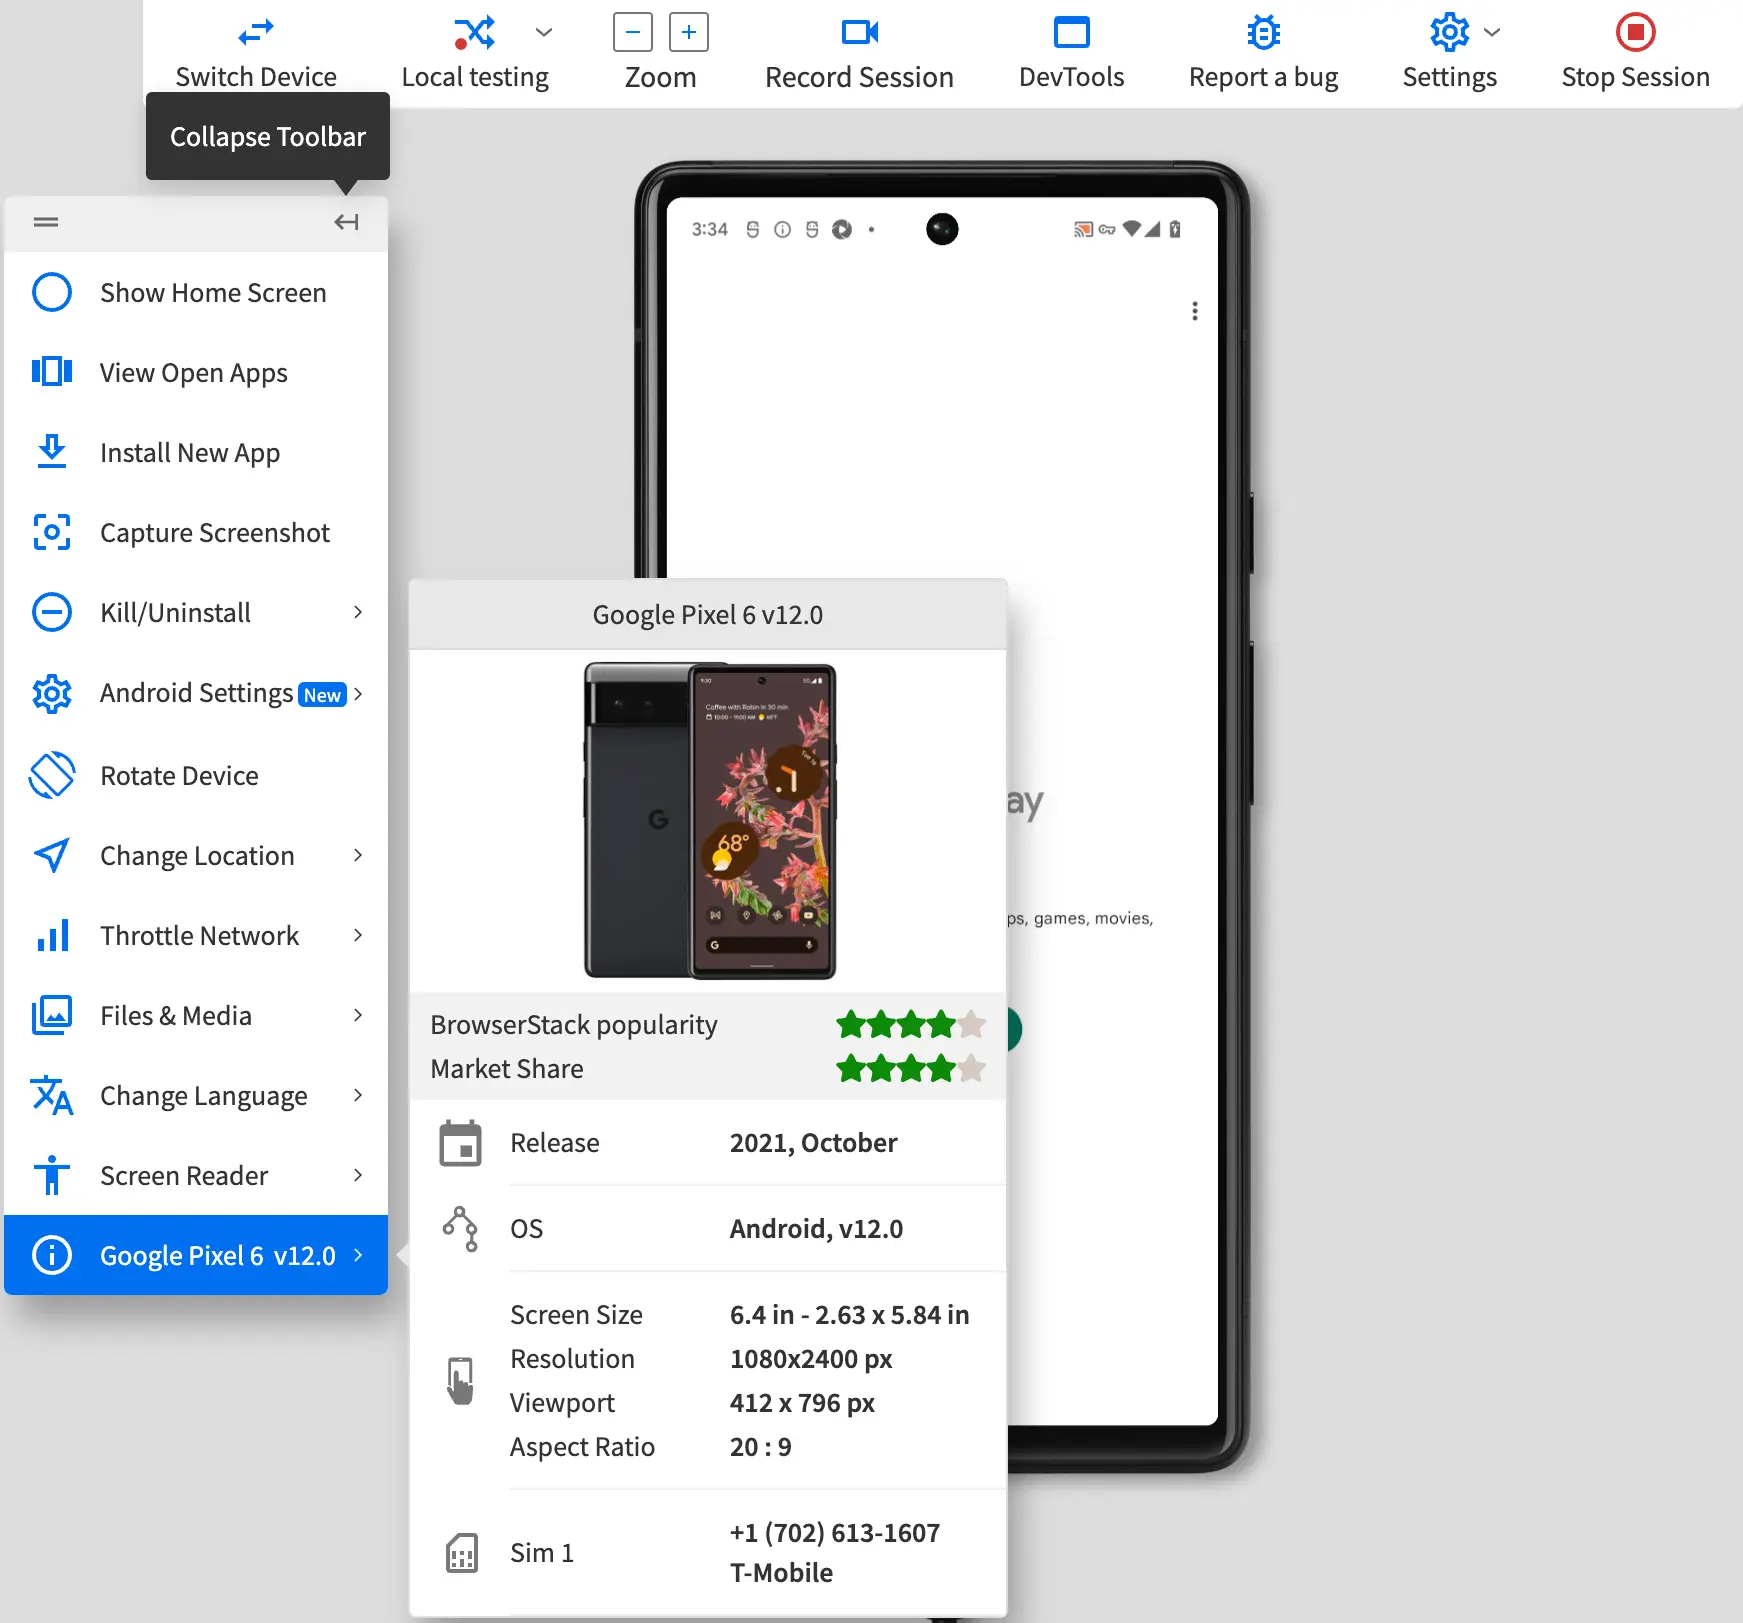The height and width of the screenshot is (1623, 1743).
Task: Zoom in using the plus button
Action: [688, 33]
